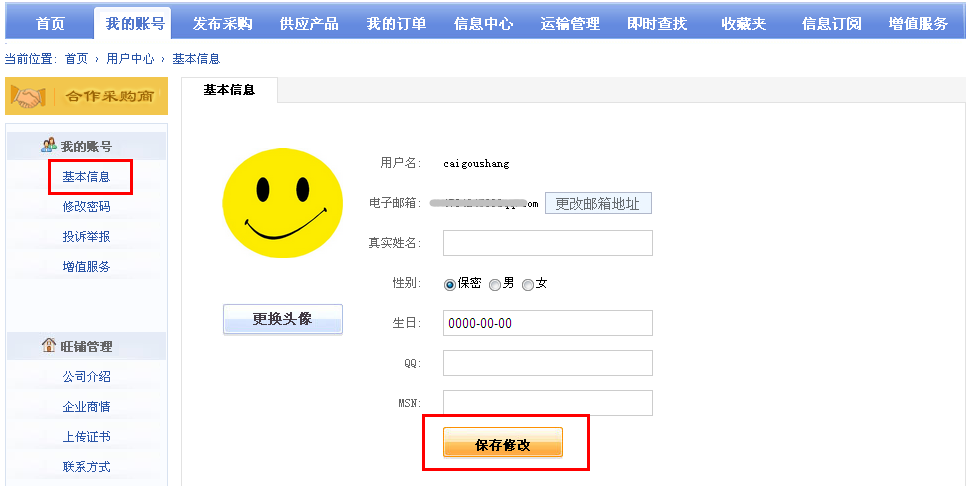Image resolution: width=970 pixels, height=486 pixels.
Task: Open 修改密码 in the sidebar
Action: tap(86, 207)
